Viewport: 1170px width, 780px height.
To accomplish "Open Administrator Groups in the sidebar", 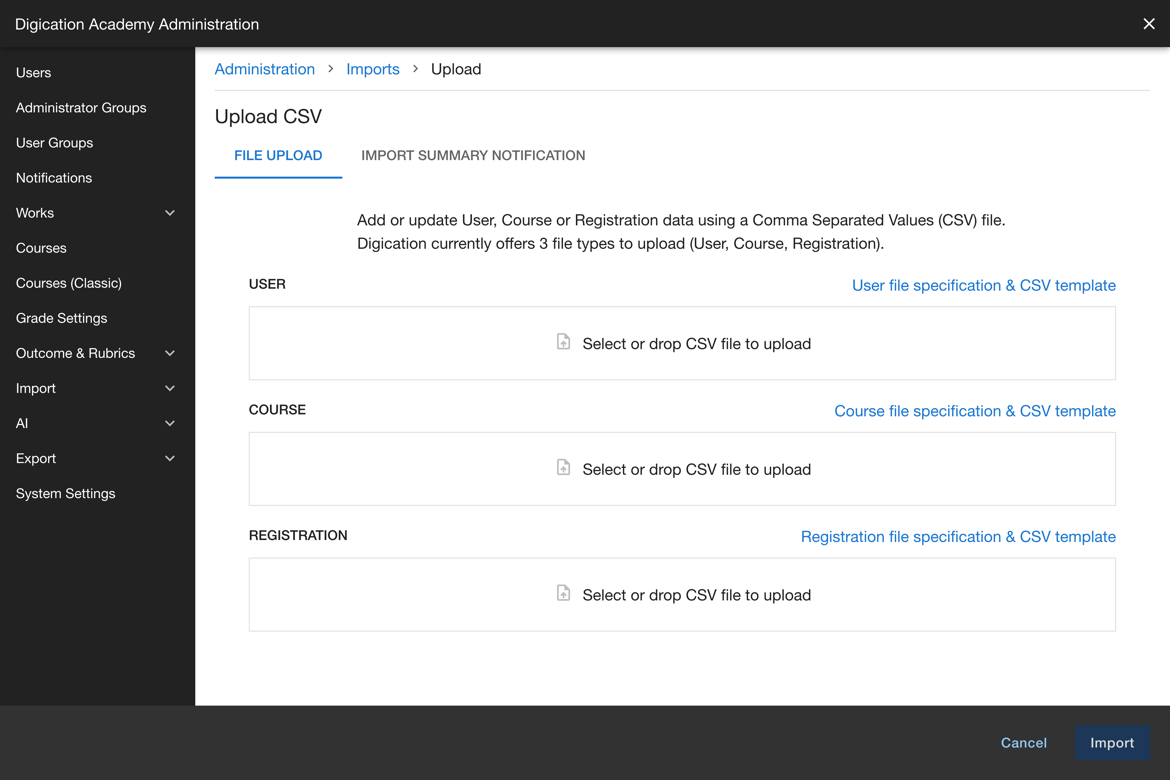I will tap(81, 107).
